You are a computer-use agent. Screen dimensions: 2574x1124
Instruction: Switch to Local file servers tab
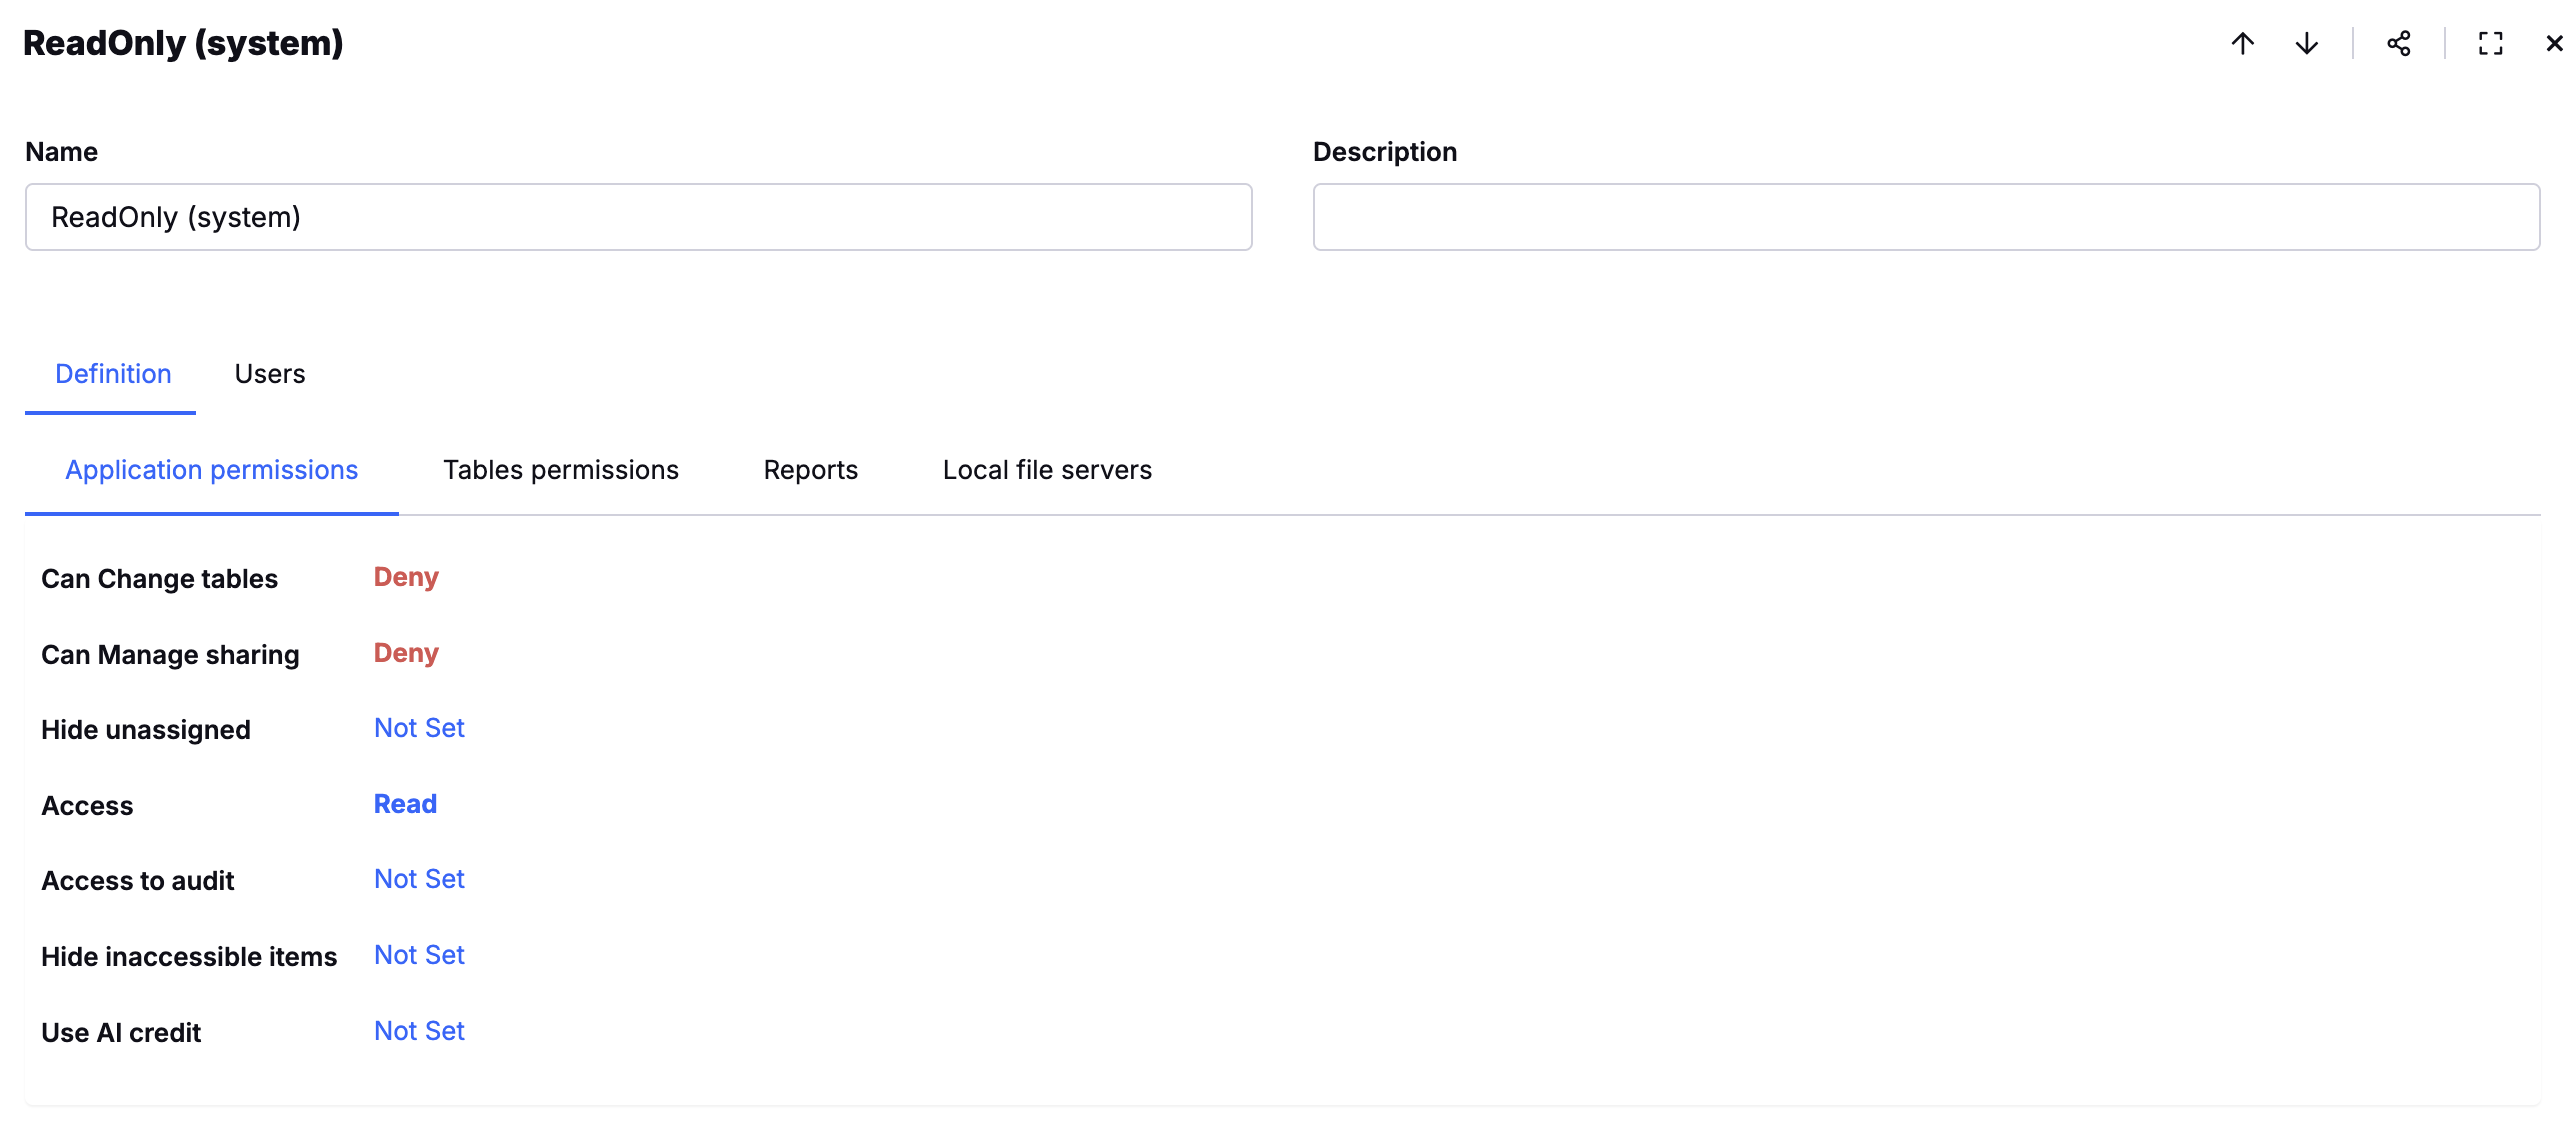[1047, 470]
